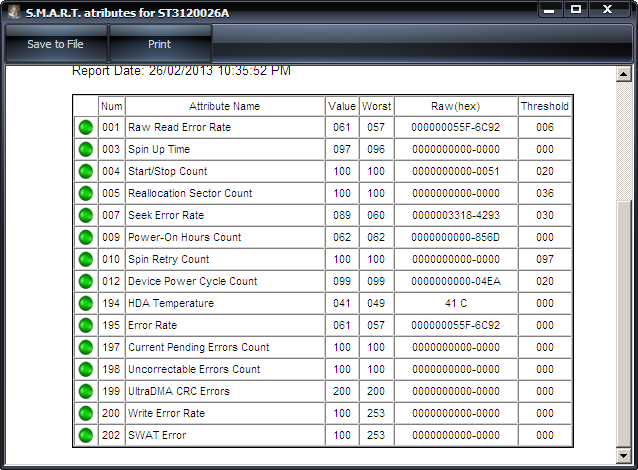Viewport: 638px width, 470px height.
Task: Click green status icon for HDA Temperature
Action: (86, 303)
